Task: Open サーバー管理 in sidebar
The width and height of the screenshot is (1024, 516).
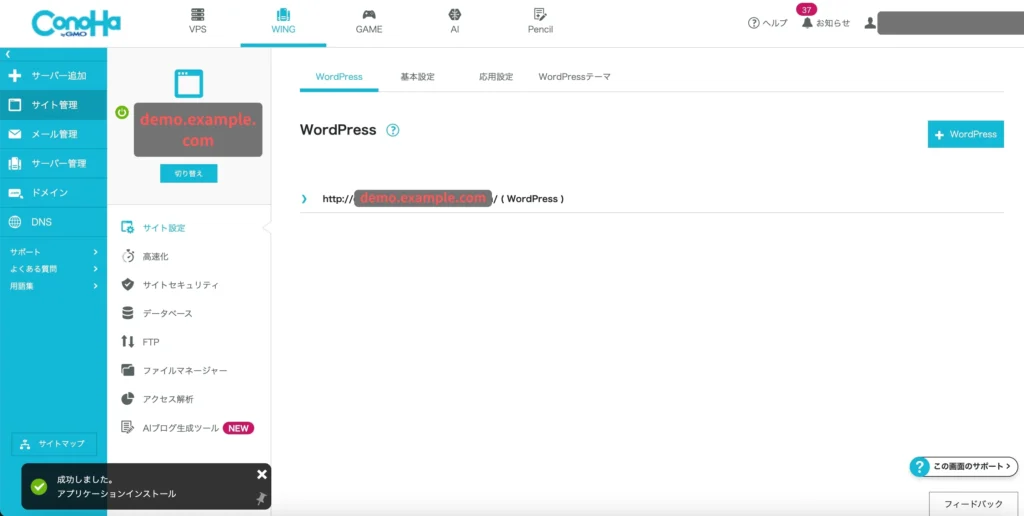Action: click(54, 164)
